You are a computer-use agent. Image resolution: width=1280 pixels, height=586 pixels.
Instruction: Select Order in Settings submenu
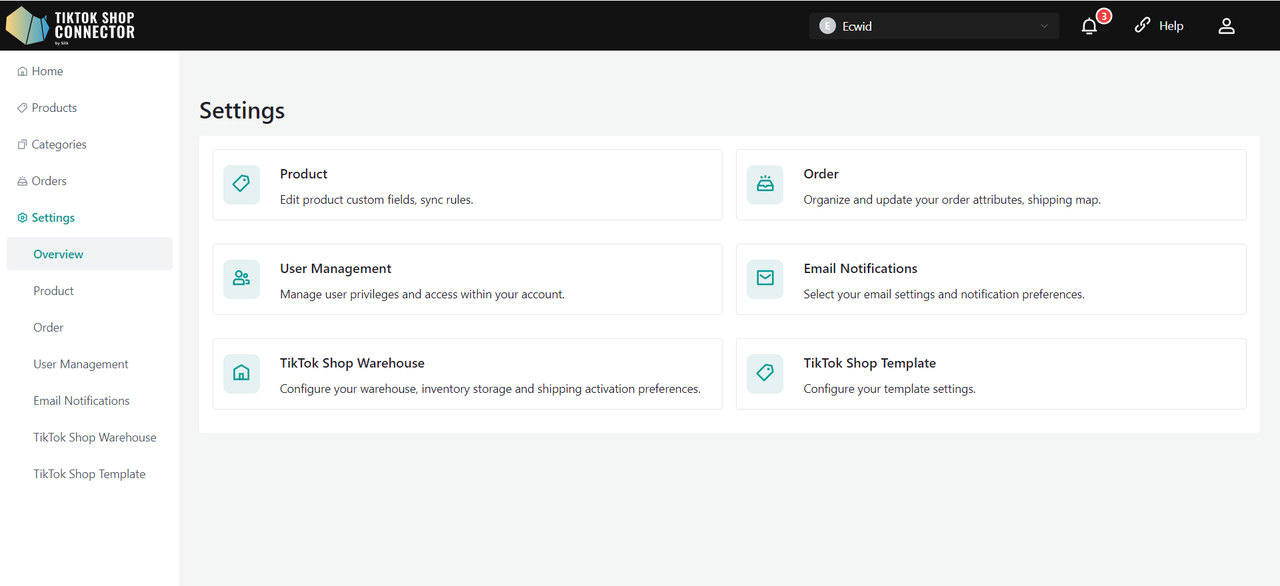[48, 328]
